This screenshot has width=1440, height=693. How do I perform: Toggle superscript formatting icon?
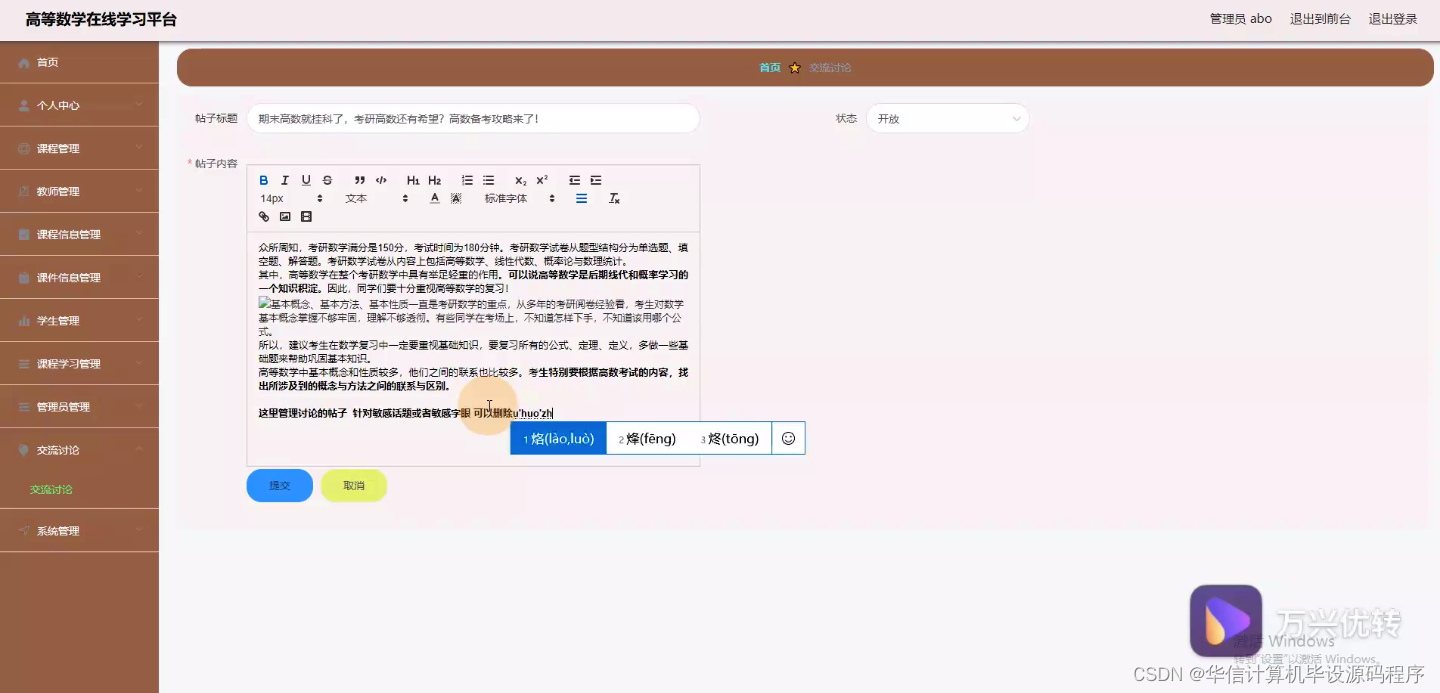point(542,180)
